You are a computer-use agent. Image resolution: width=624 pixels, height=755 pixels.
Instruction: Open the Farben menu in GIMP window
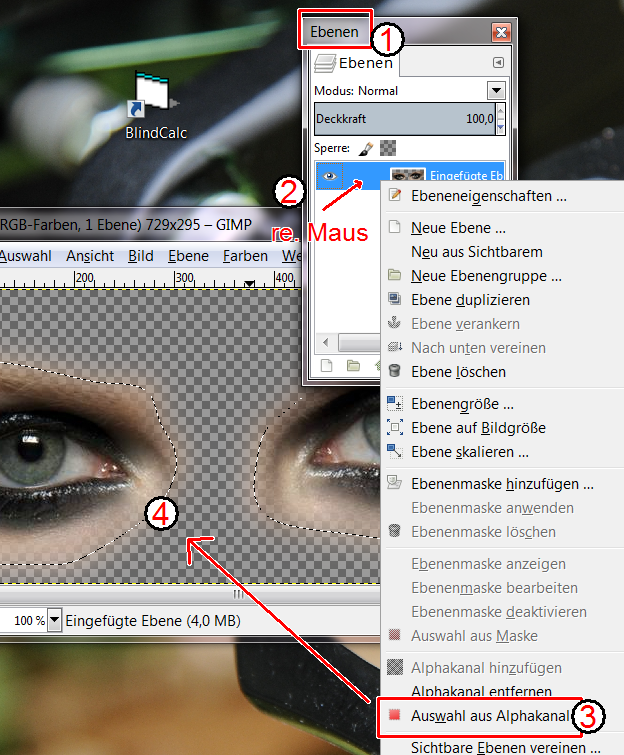coord(245,256)
